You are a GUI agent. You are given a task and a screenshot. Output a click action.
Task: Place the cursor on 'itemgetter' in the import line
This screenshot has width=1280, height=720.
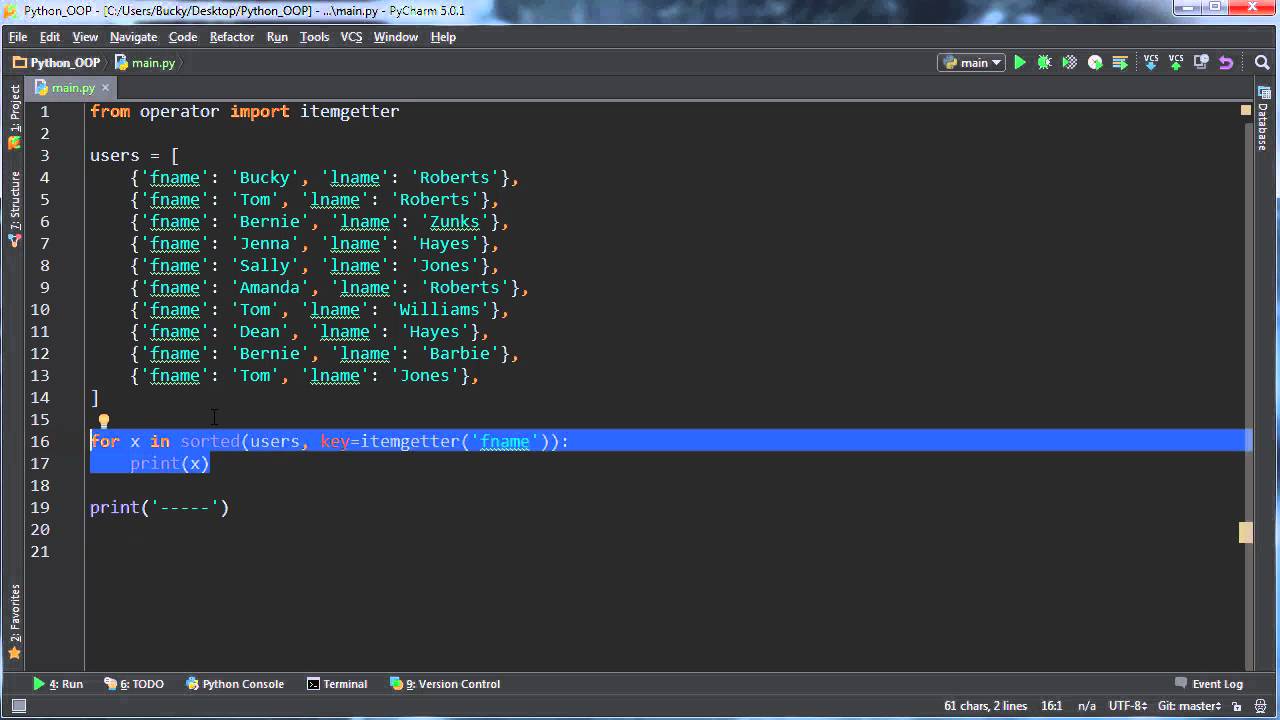pyautogui.click(x=349, y=111)
